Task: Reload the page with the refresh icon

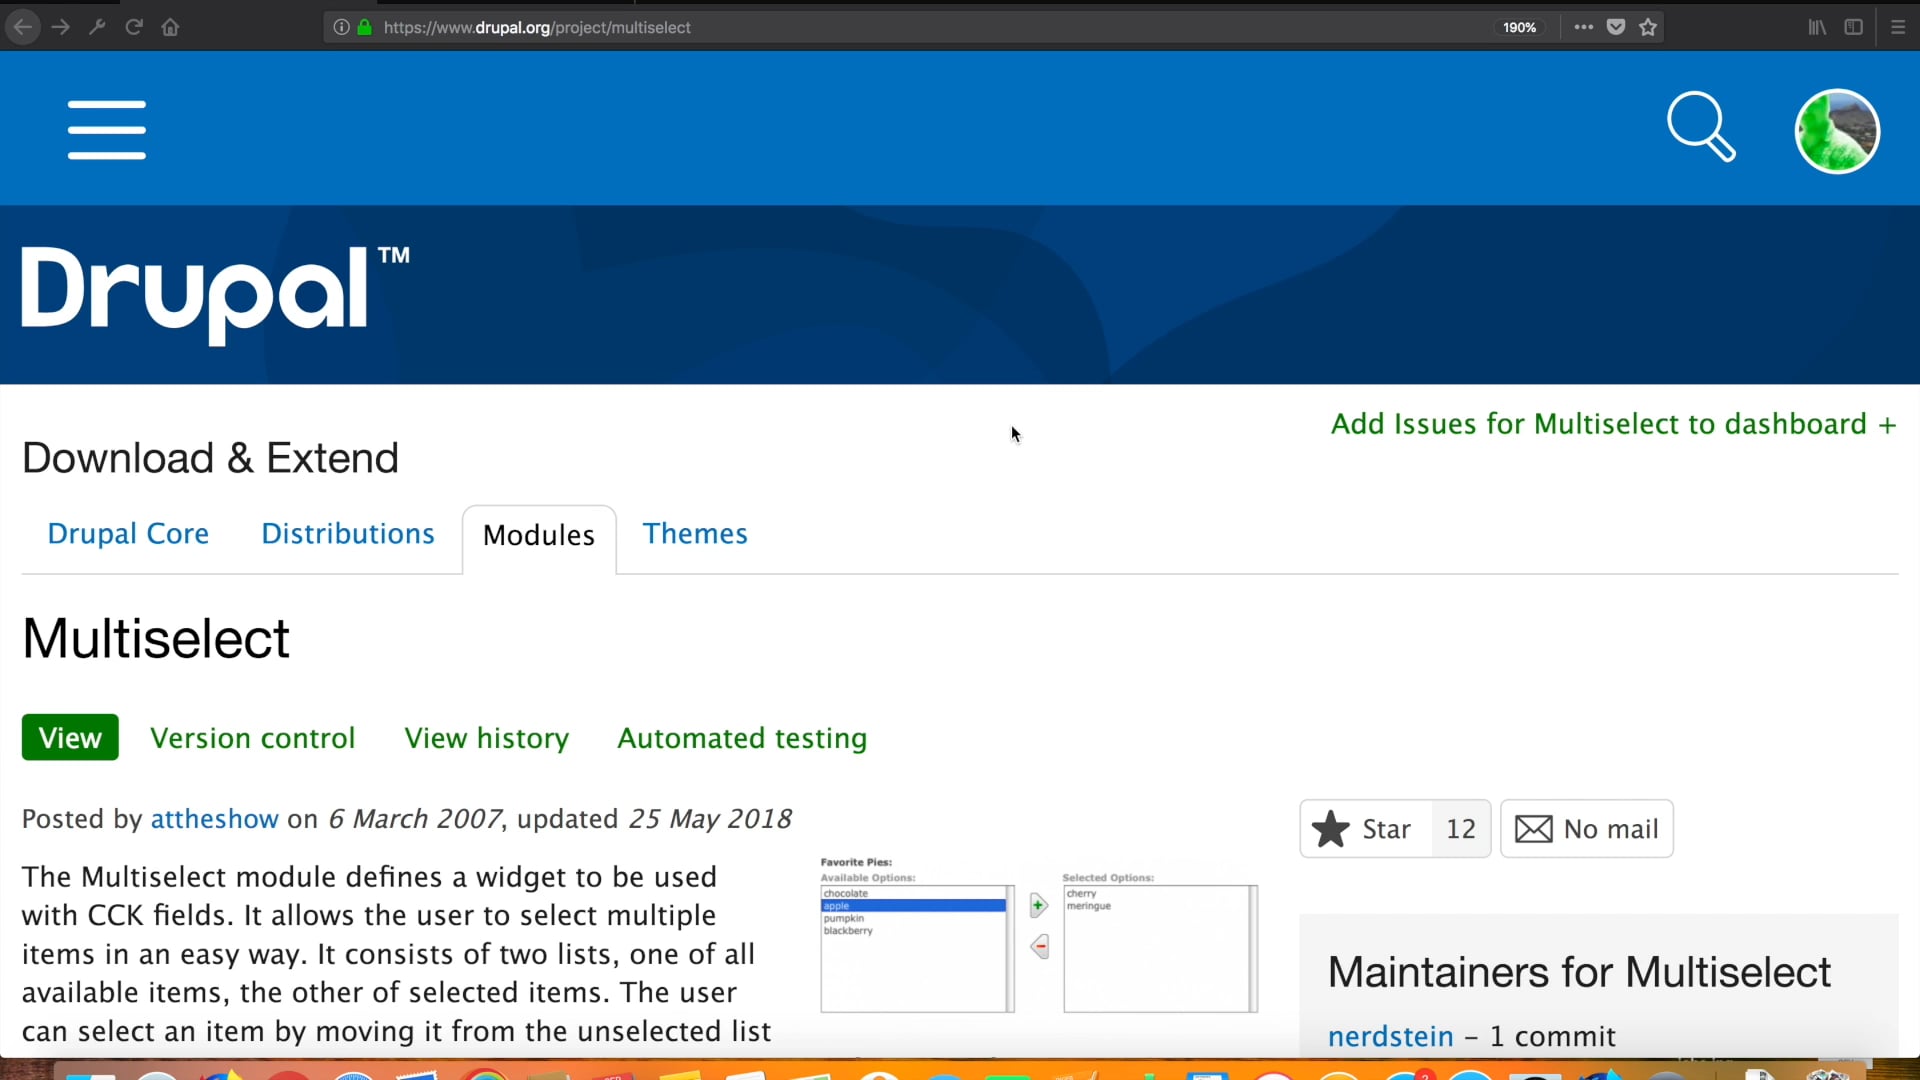Action: 134,27
